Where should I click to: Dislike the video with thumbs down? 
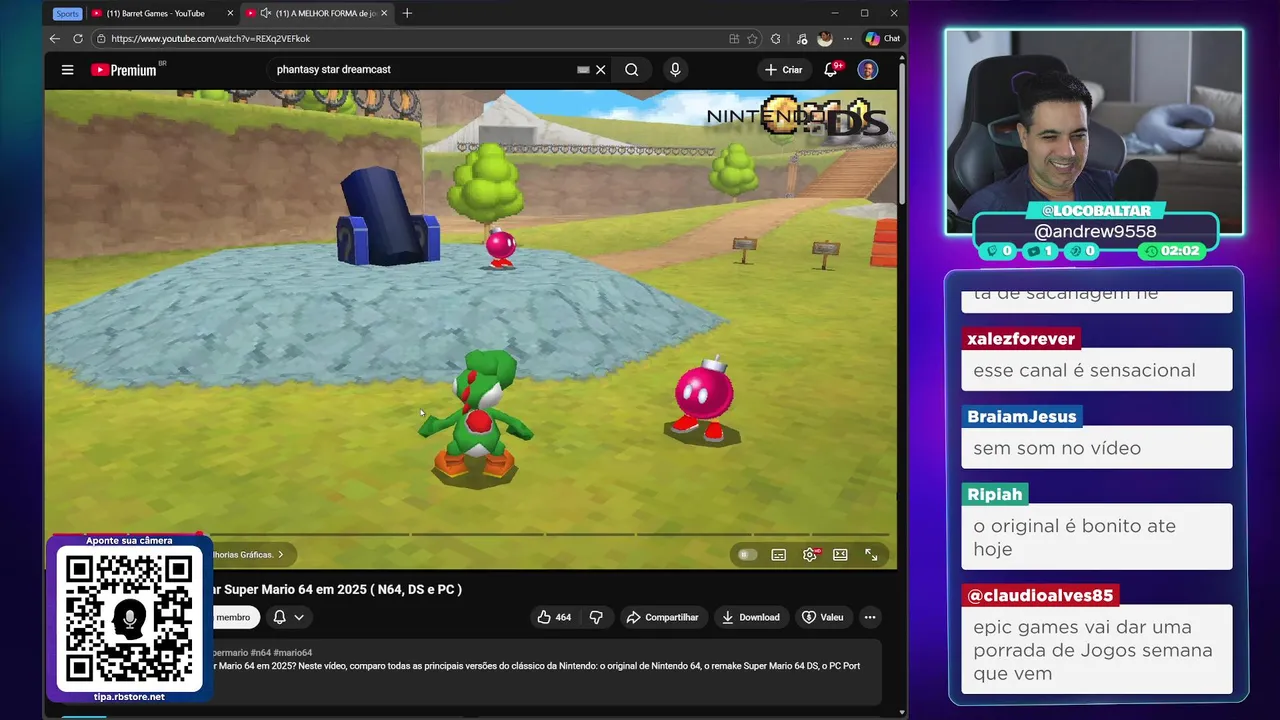pos(596,617)
